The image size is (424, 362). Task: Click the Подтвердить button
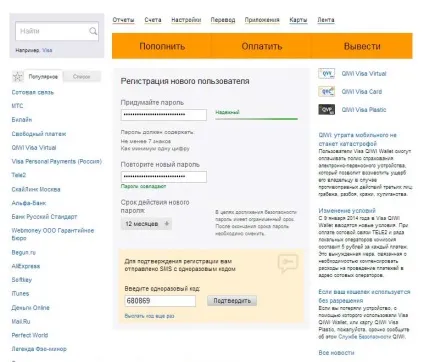pyautogui.click(x=232, y=301)
